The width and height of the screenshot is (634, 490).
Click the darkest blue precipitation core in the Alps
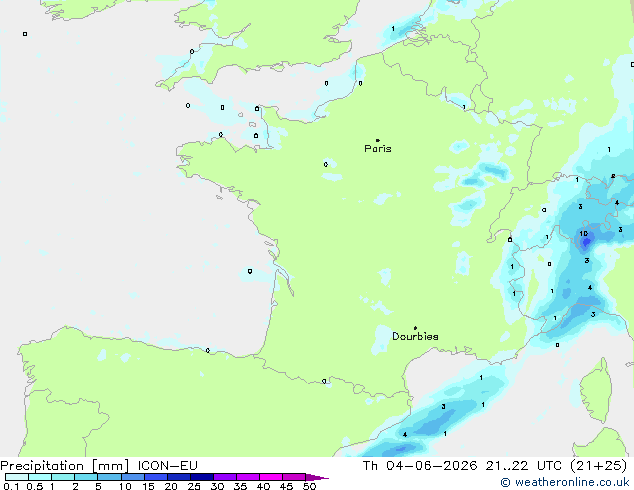coord(586,242)
